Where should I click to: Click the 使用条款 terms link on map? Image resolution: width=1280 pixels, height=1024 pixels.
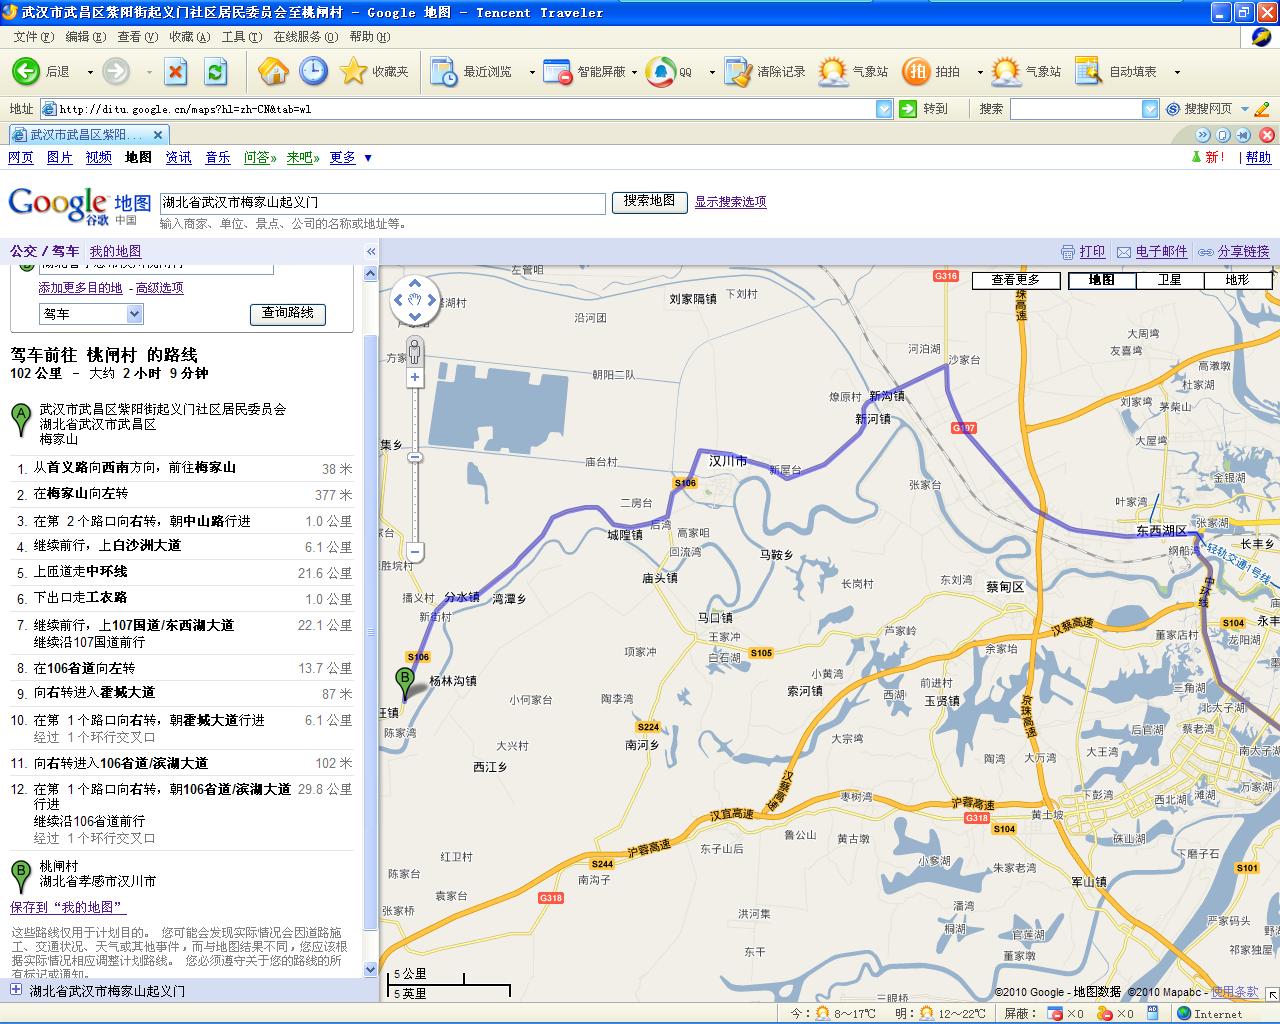1235,992
